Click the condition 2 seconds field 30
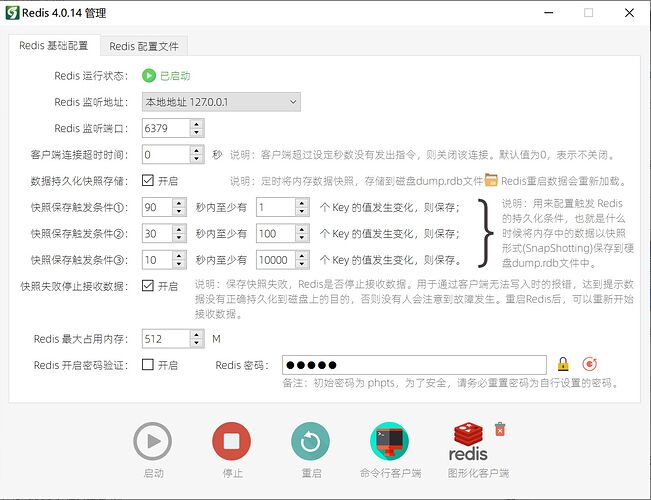This screenshot has height=500, width=651. point(157,233)
